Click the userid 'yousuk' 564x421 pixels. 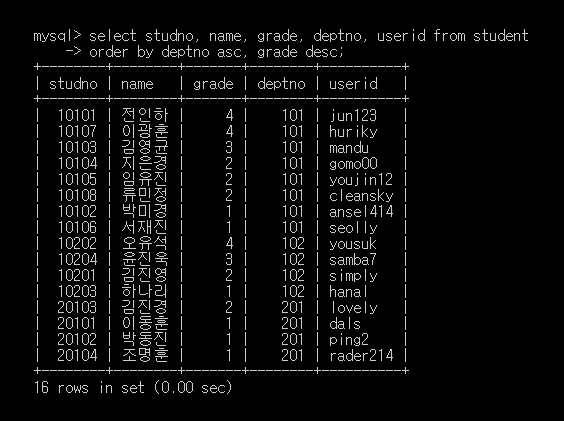(353, 244)
